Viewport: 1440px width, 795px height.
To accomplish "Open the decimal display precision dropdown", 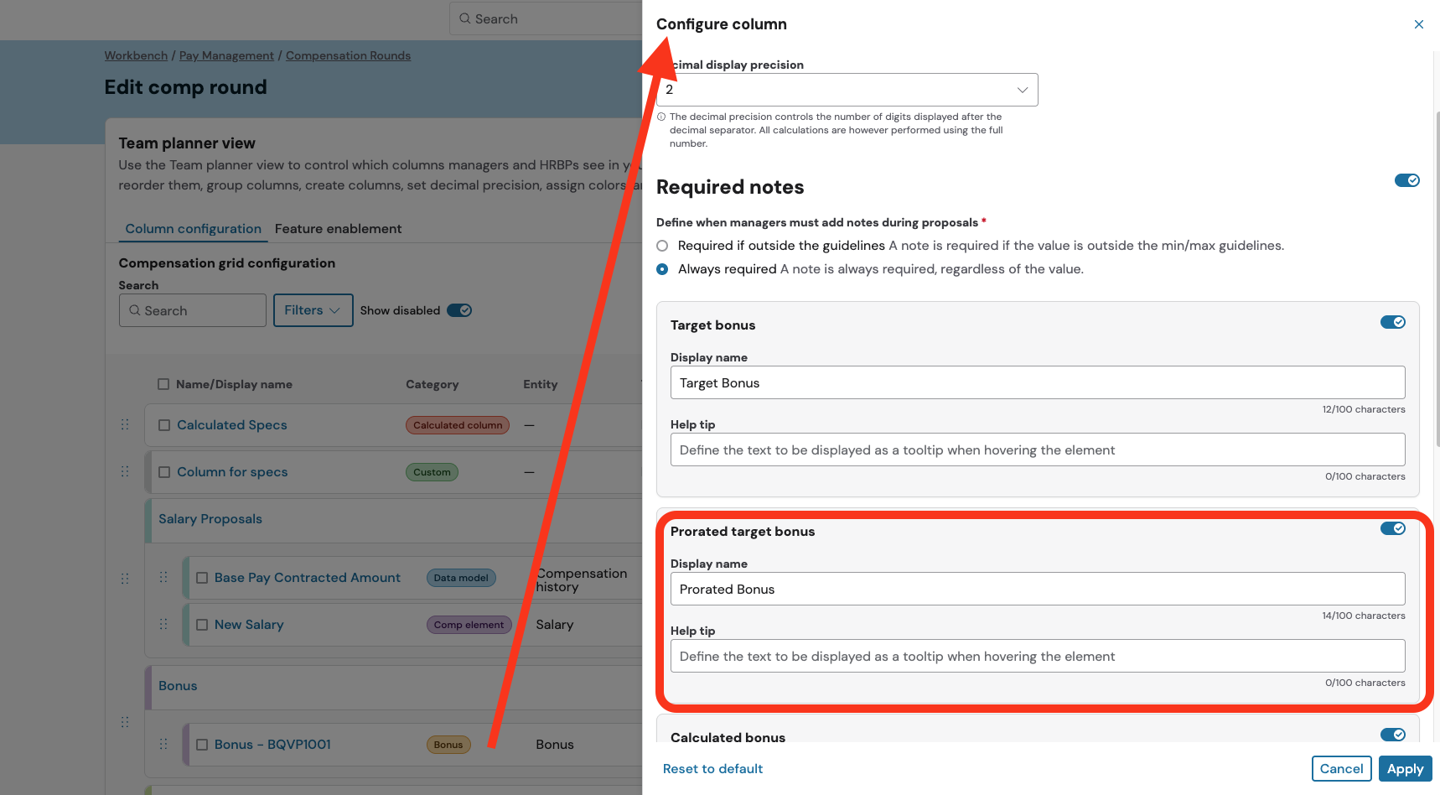I will coord(846,90).
